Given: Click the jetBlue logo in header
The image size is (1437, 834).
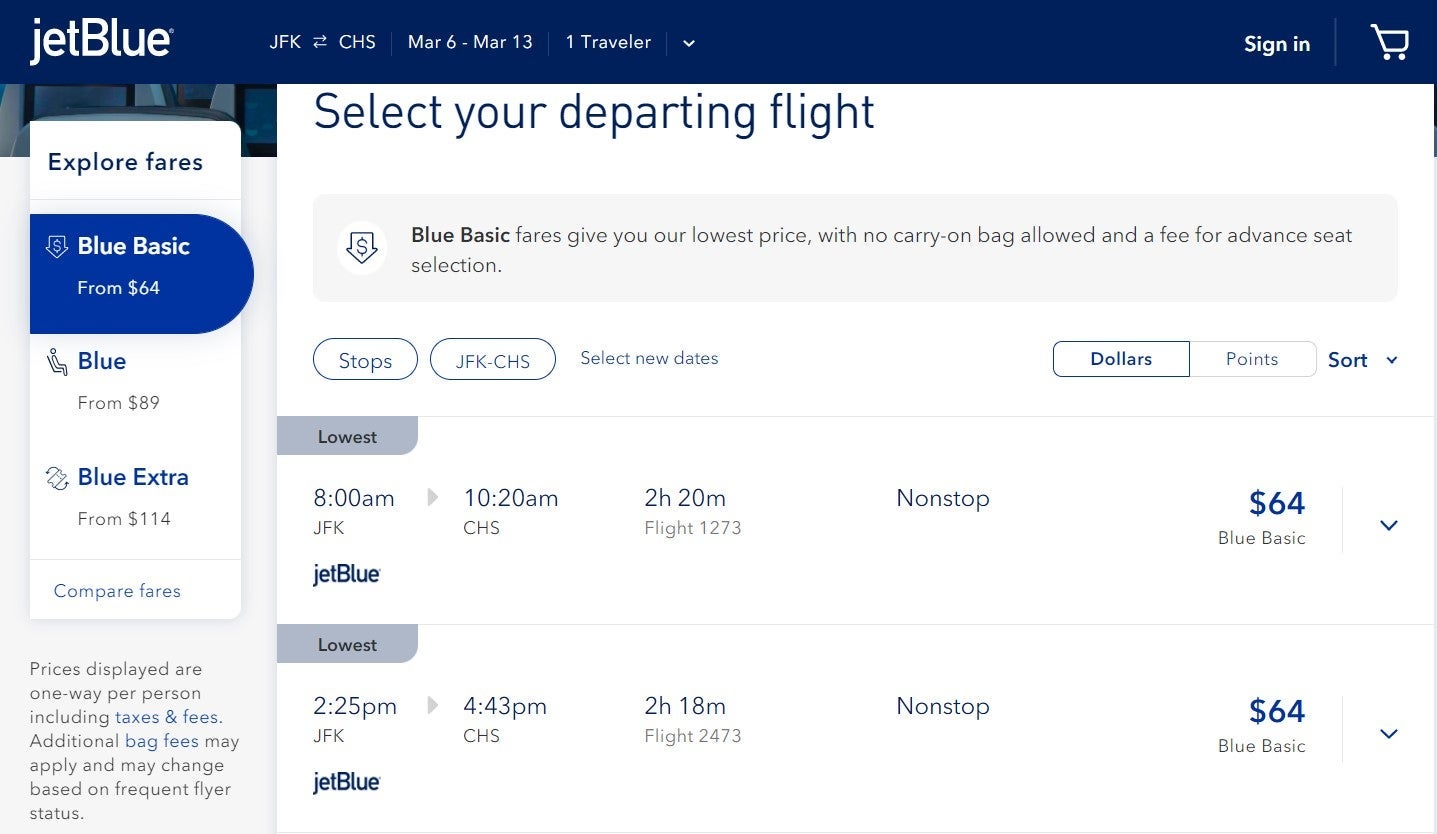Looking at the screenshot, I should pos(101,42).
